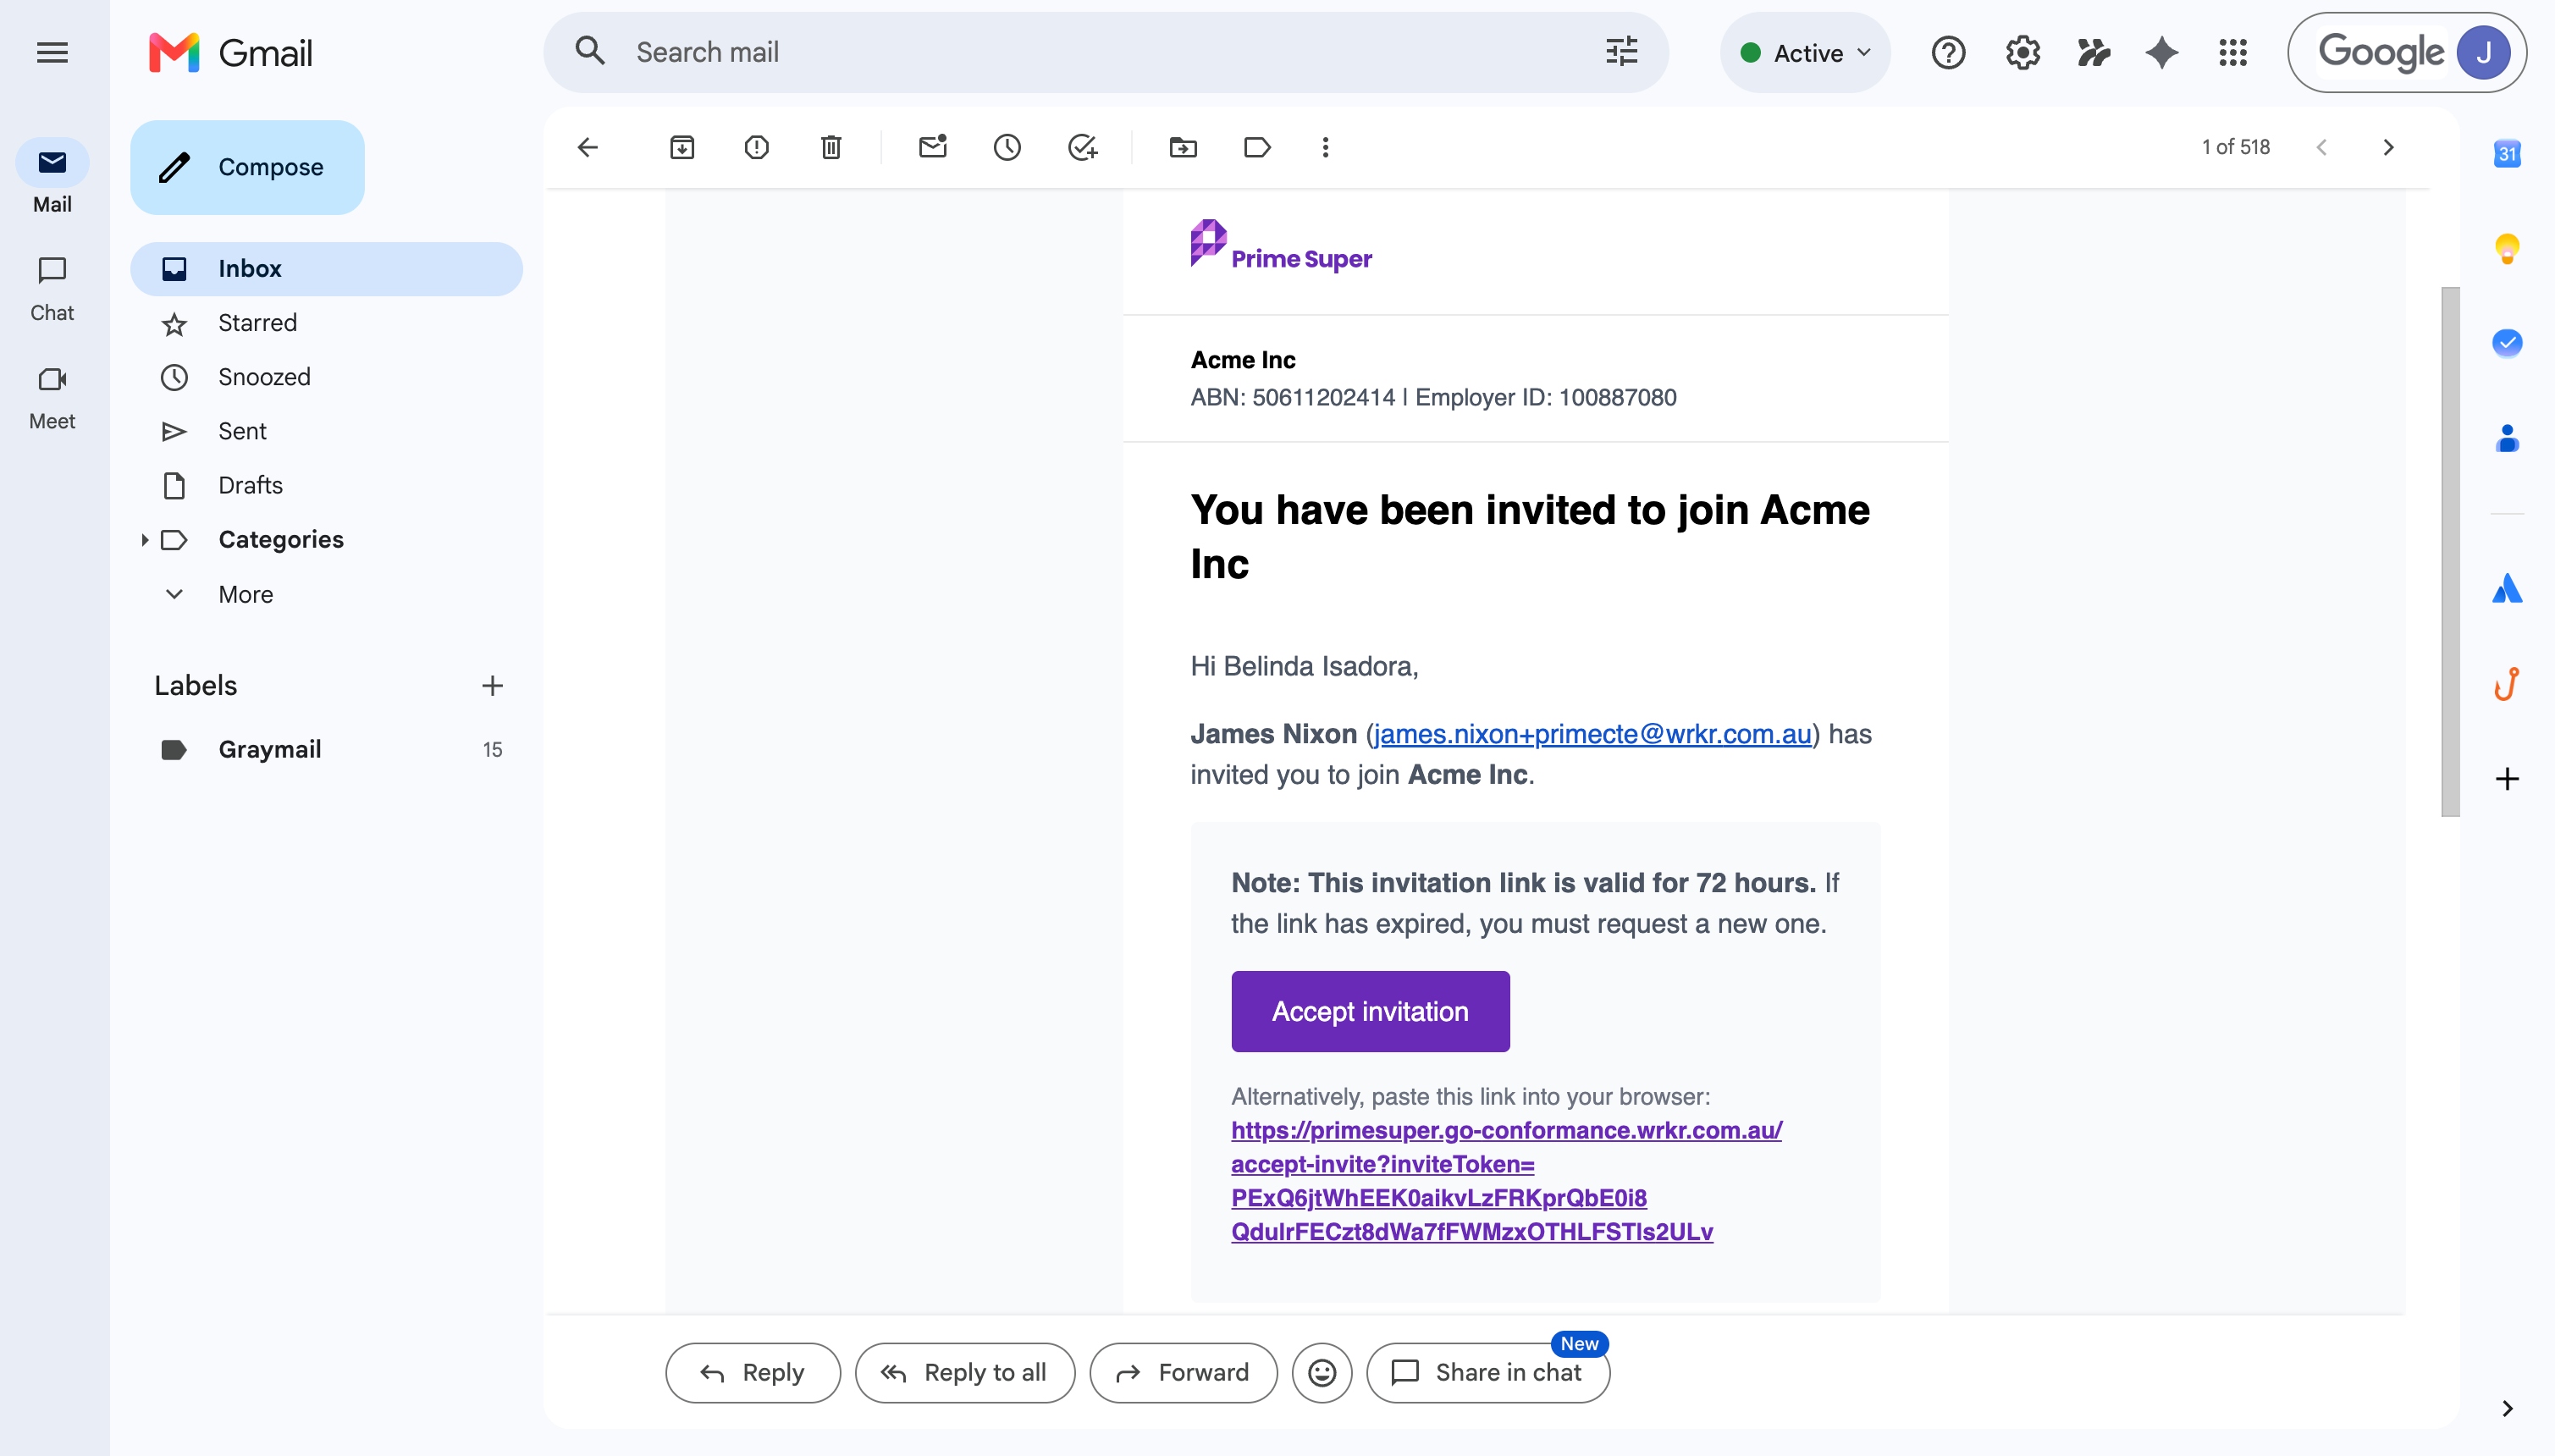The width and height of the screenshot is (2555, 1456).
Task: Open the More options three-dot menu
Action: click(1326, 148)
